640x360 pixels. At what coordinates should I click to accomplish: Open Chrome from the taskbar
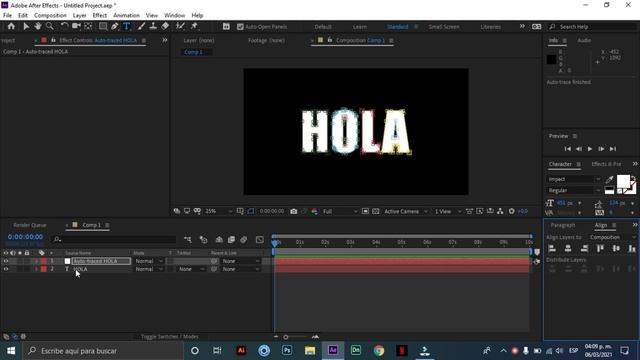[x=379, y=351]
